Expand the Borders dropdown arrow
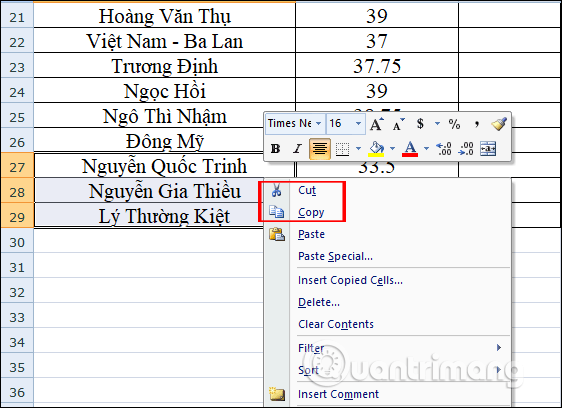Screen dimensions: 562x408 pos(358,148)
